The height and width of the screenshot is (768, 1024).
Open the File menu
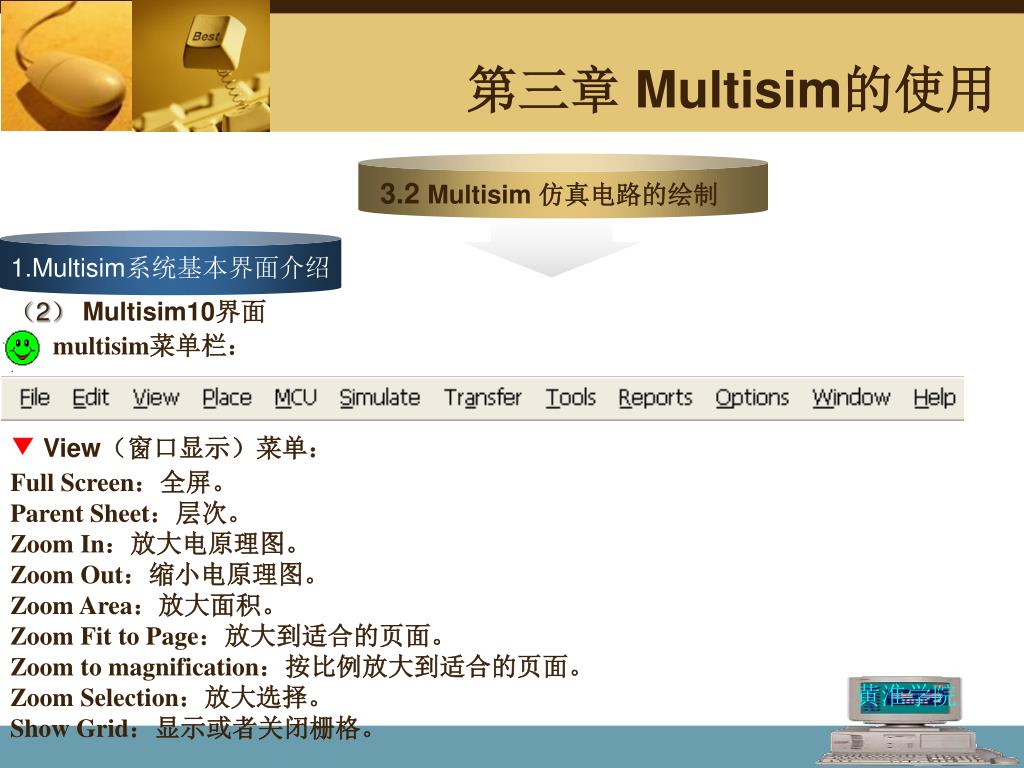click(x=35, y=397)
